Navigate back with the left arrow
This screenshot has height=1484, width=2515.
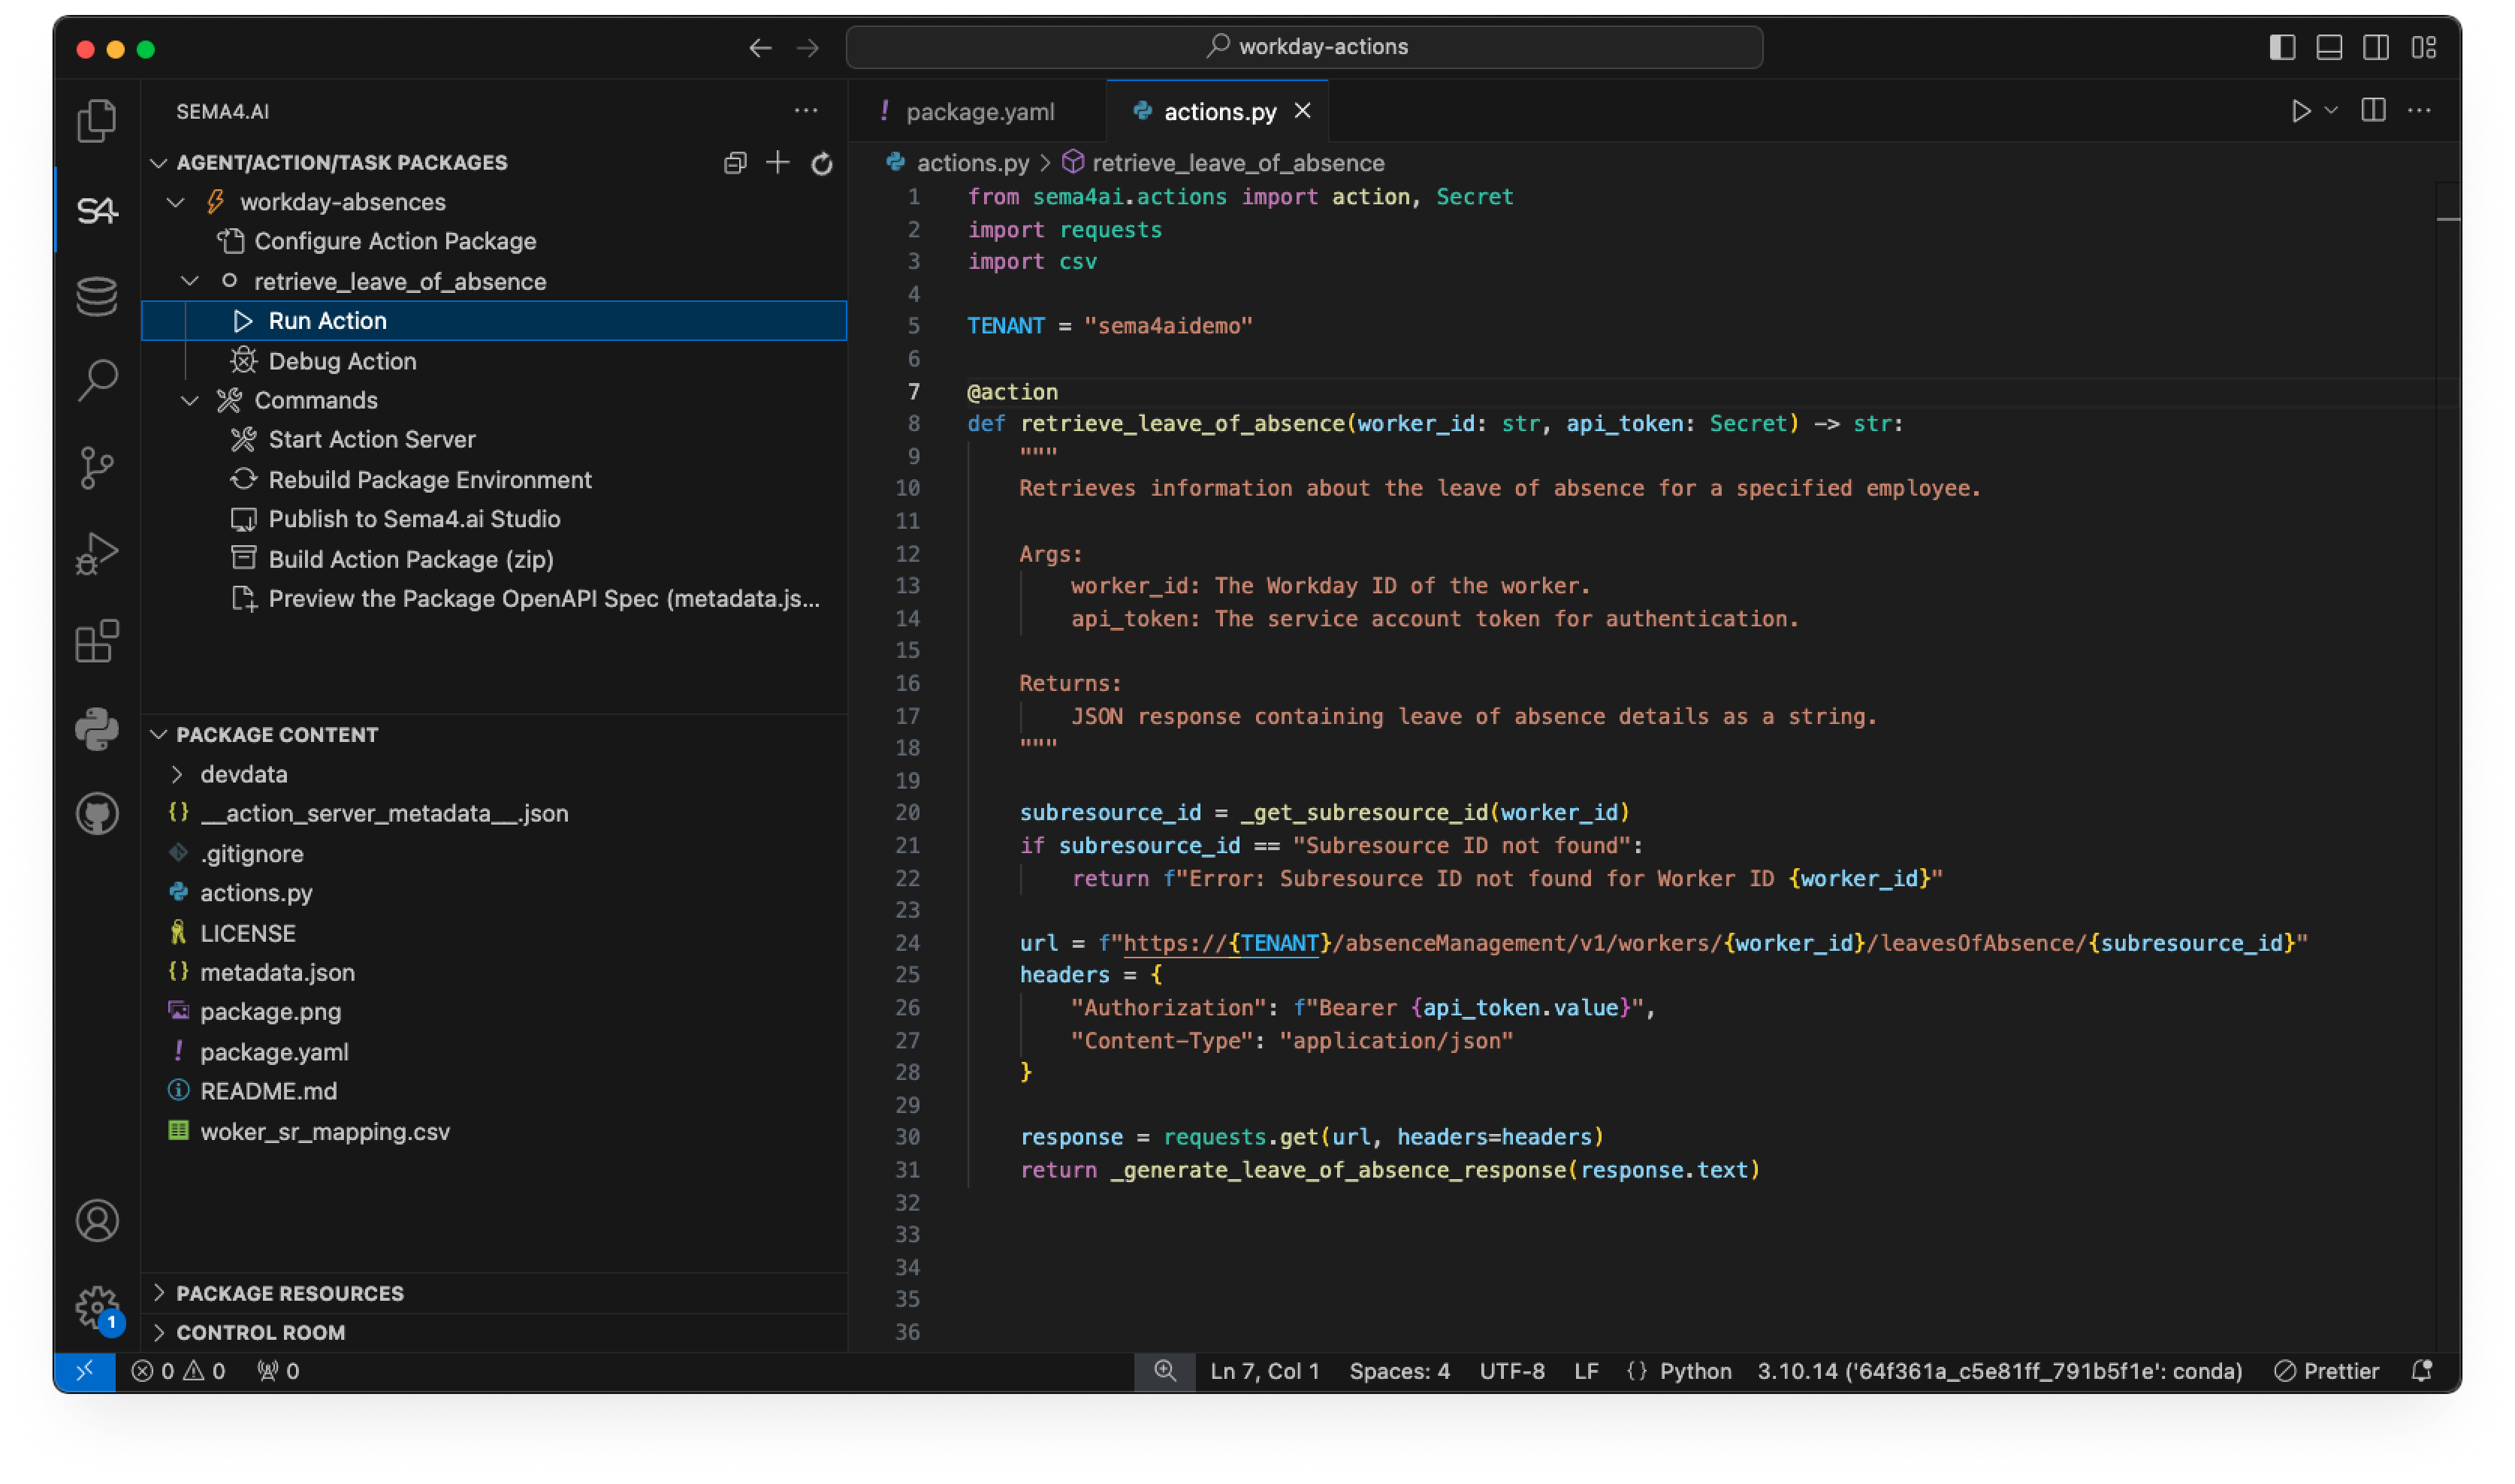pyautogui.click(x=761, y=48)
